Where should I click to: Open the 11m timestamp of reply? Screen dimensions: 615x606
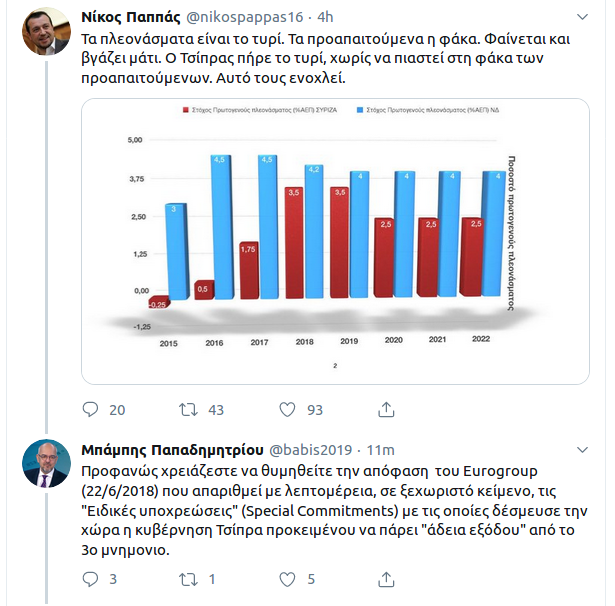click(x=380, y=450)
